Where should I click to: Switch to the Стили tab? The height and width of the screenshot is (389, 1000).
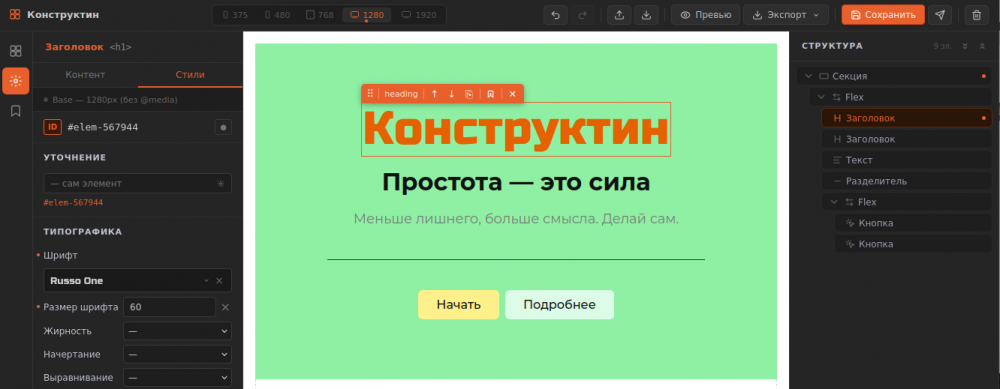(190, 75)
